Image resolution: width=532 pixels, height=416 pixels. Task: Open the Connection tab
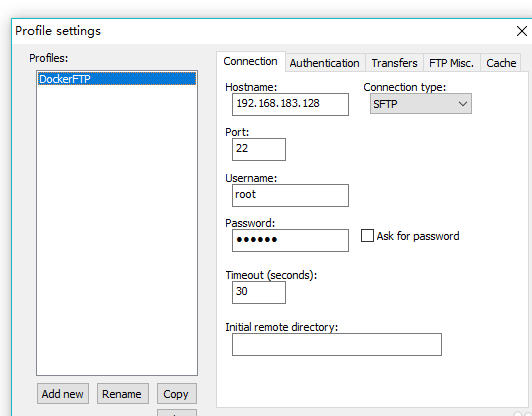tap(250, 61)
